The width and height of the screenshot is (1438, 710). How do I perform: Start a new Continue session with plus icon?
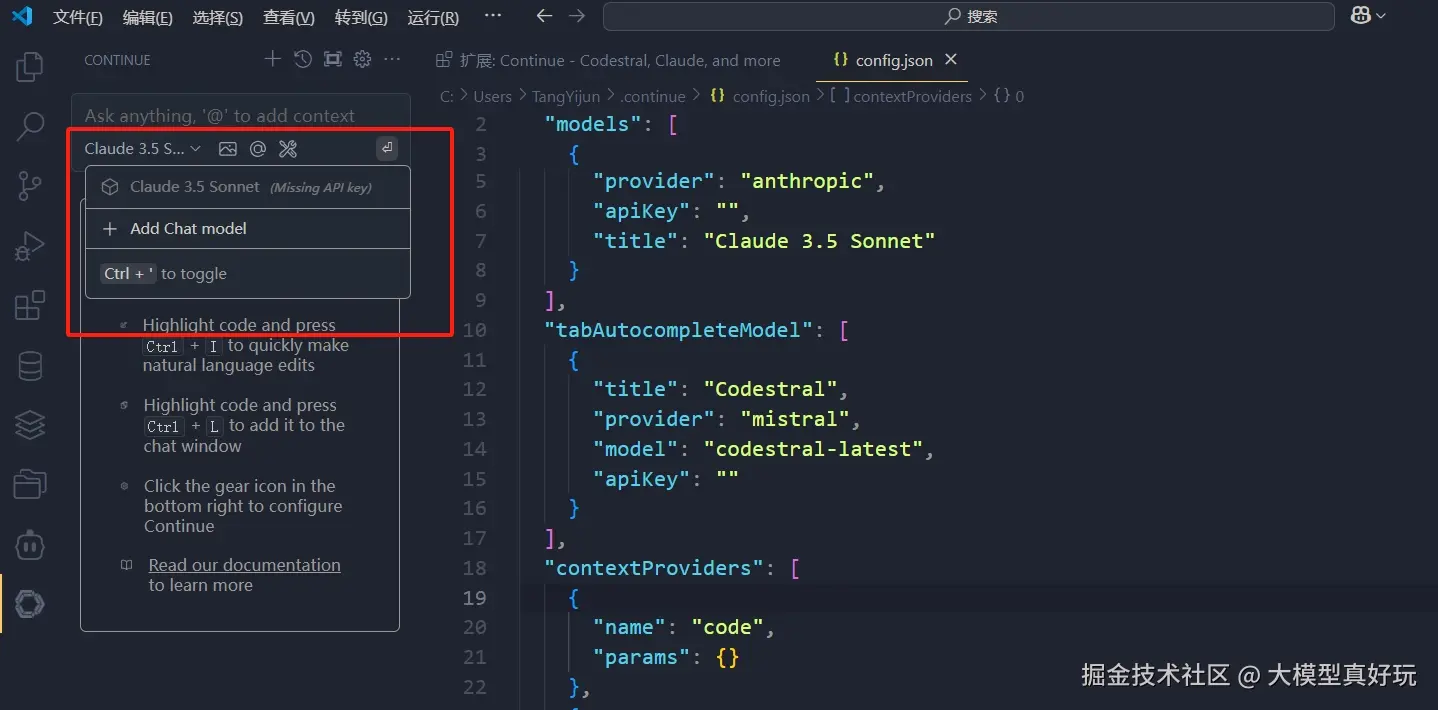click(x=272, y=59)
